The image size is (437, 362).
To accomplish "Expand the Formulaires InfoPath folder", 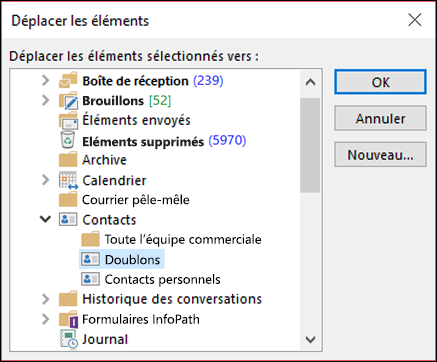I will pyautogui.click(x=46, y=319).
